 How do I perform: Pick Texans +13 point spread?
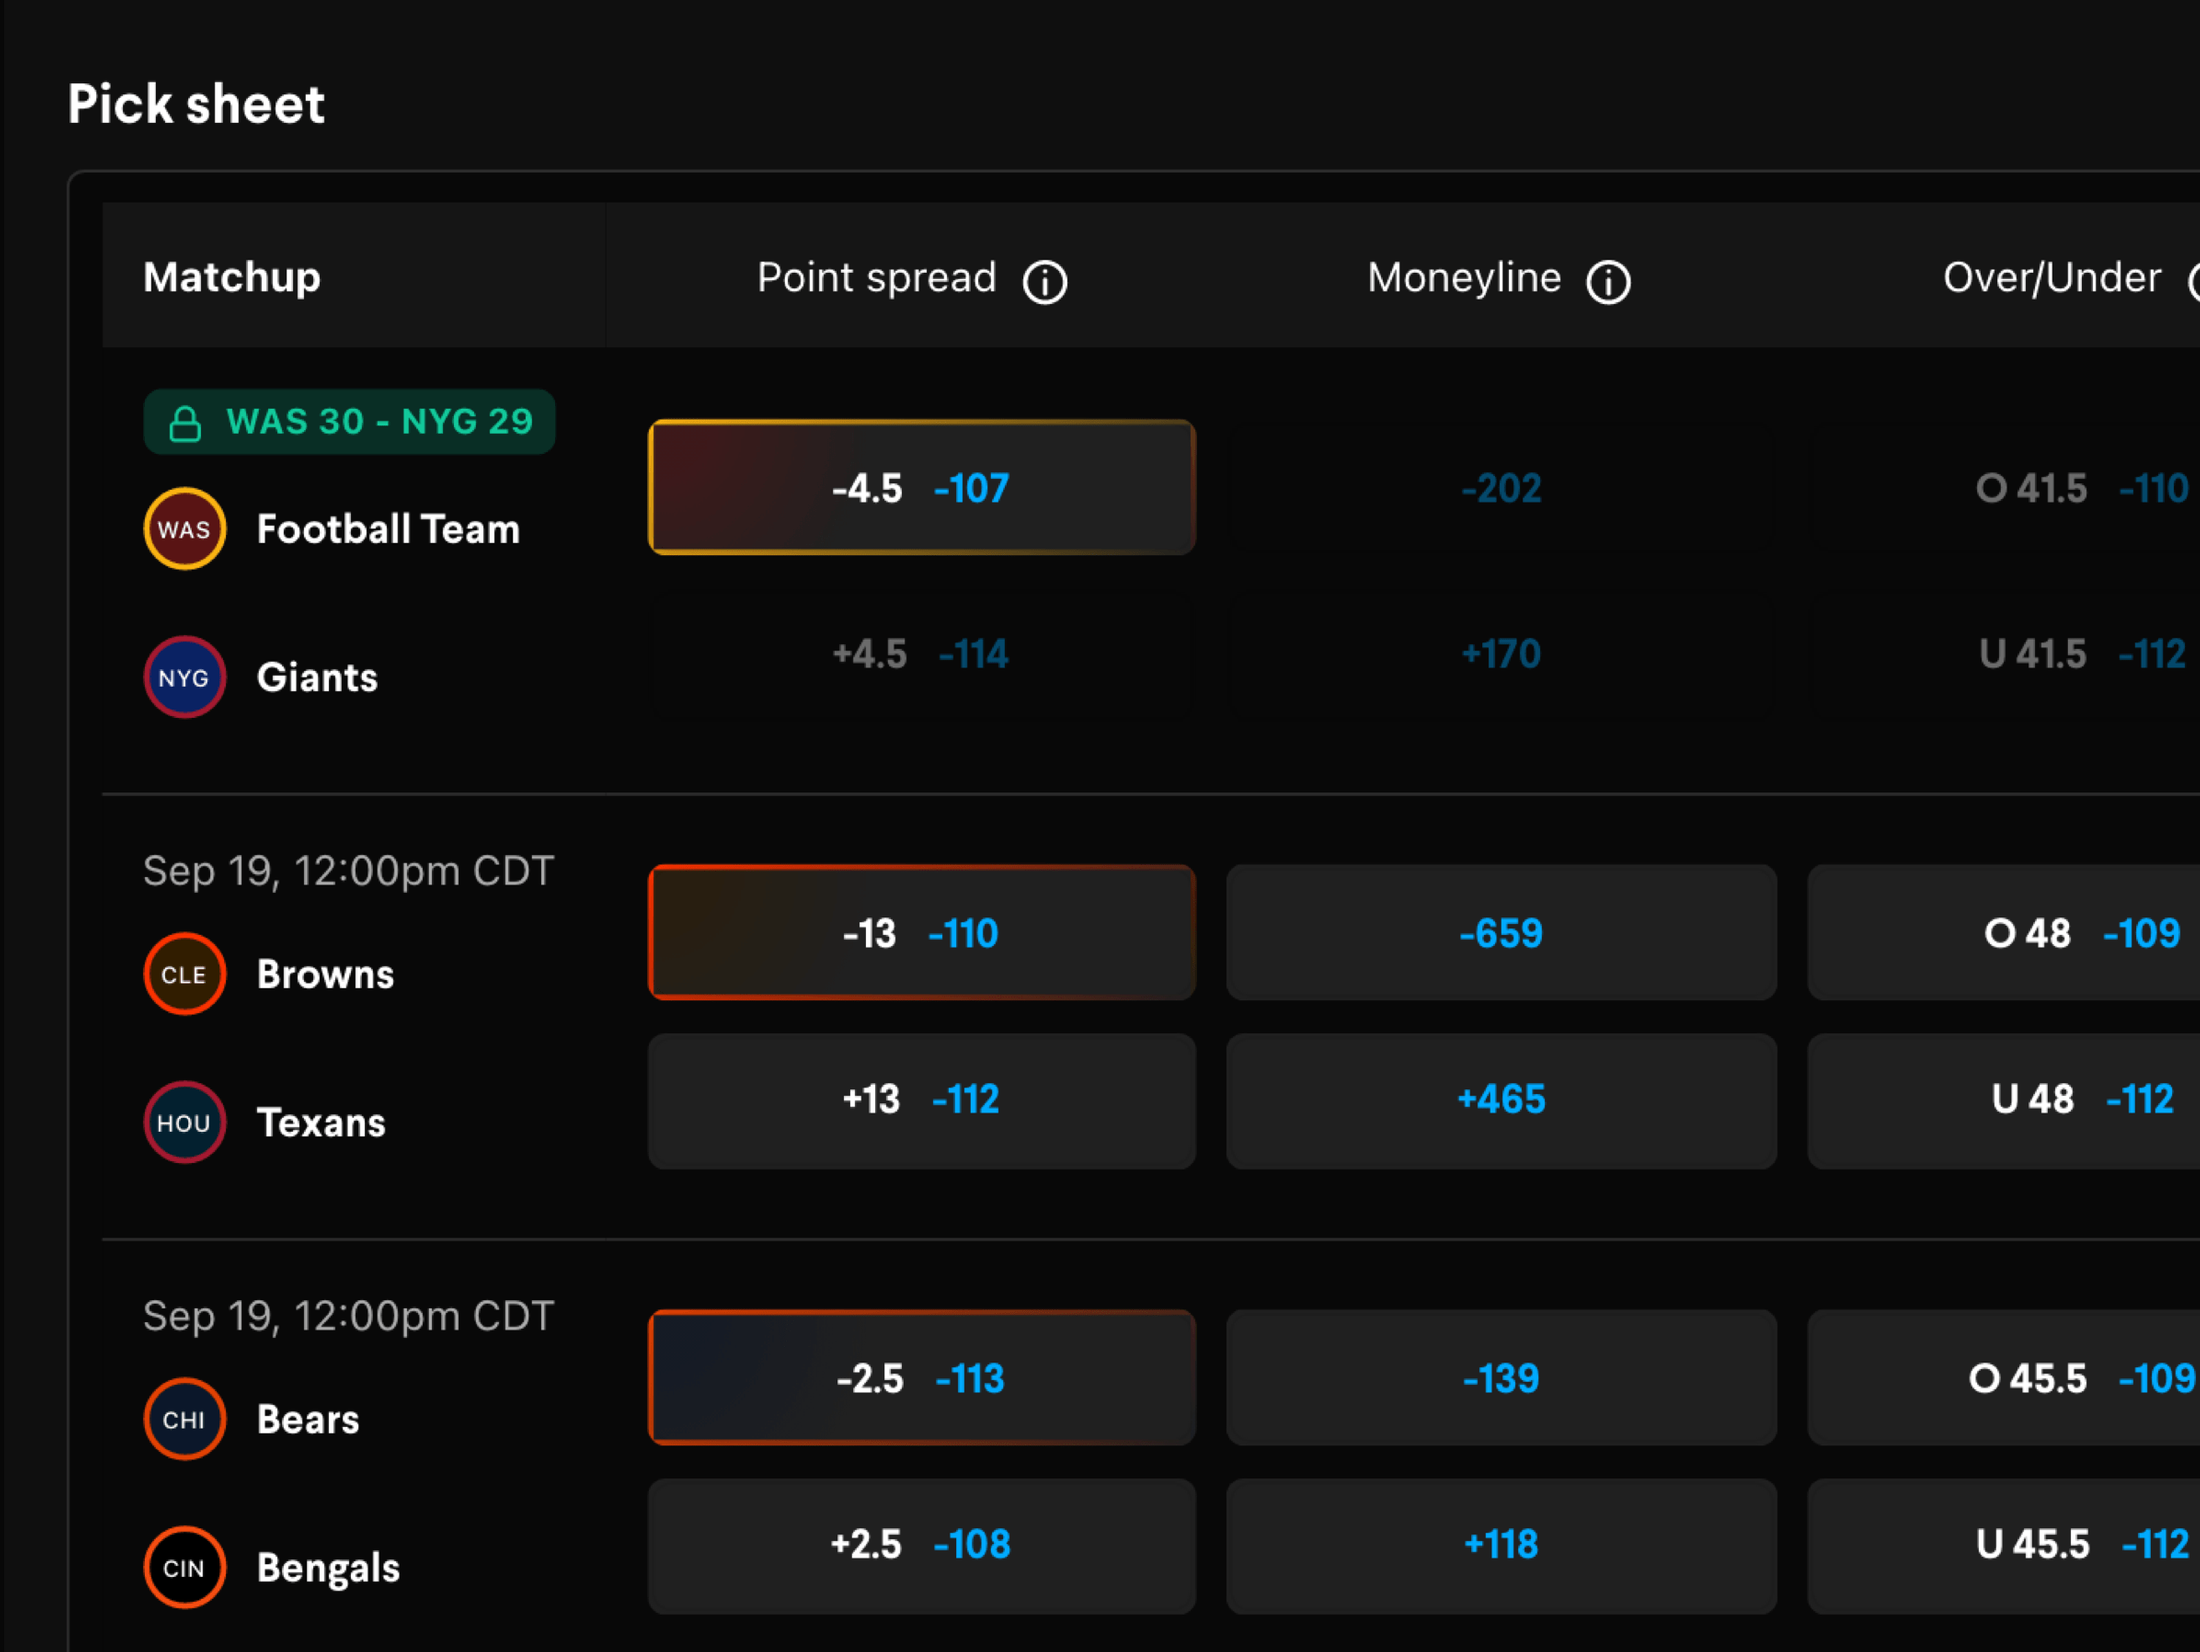[x=921, y=1100]
